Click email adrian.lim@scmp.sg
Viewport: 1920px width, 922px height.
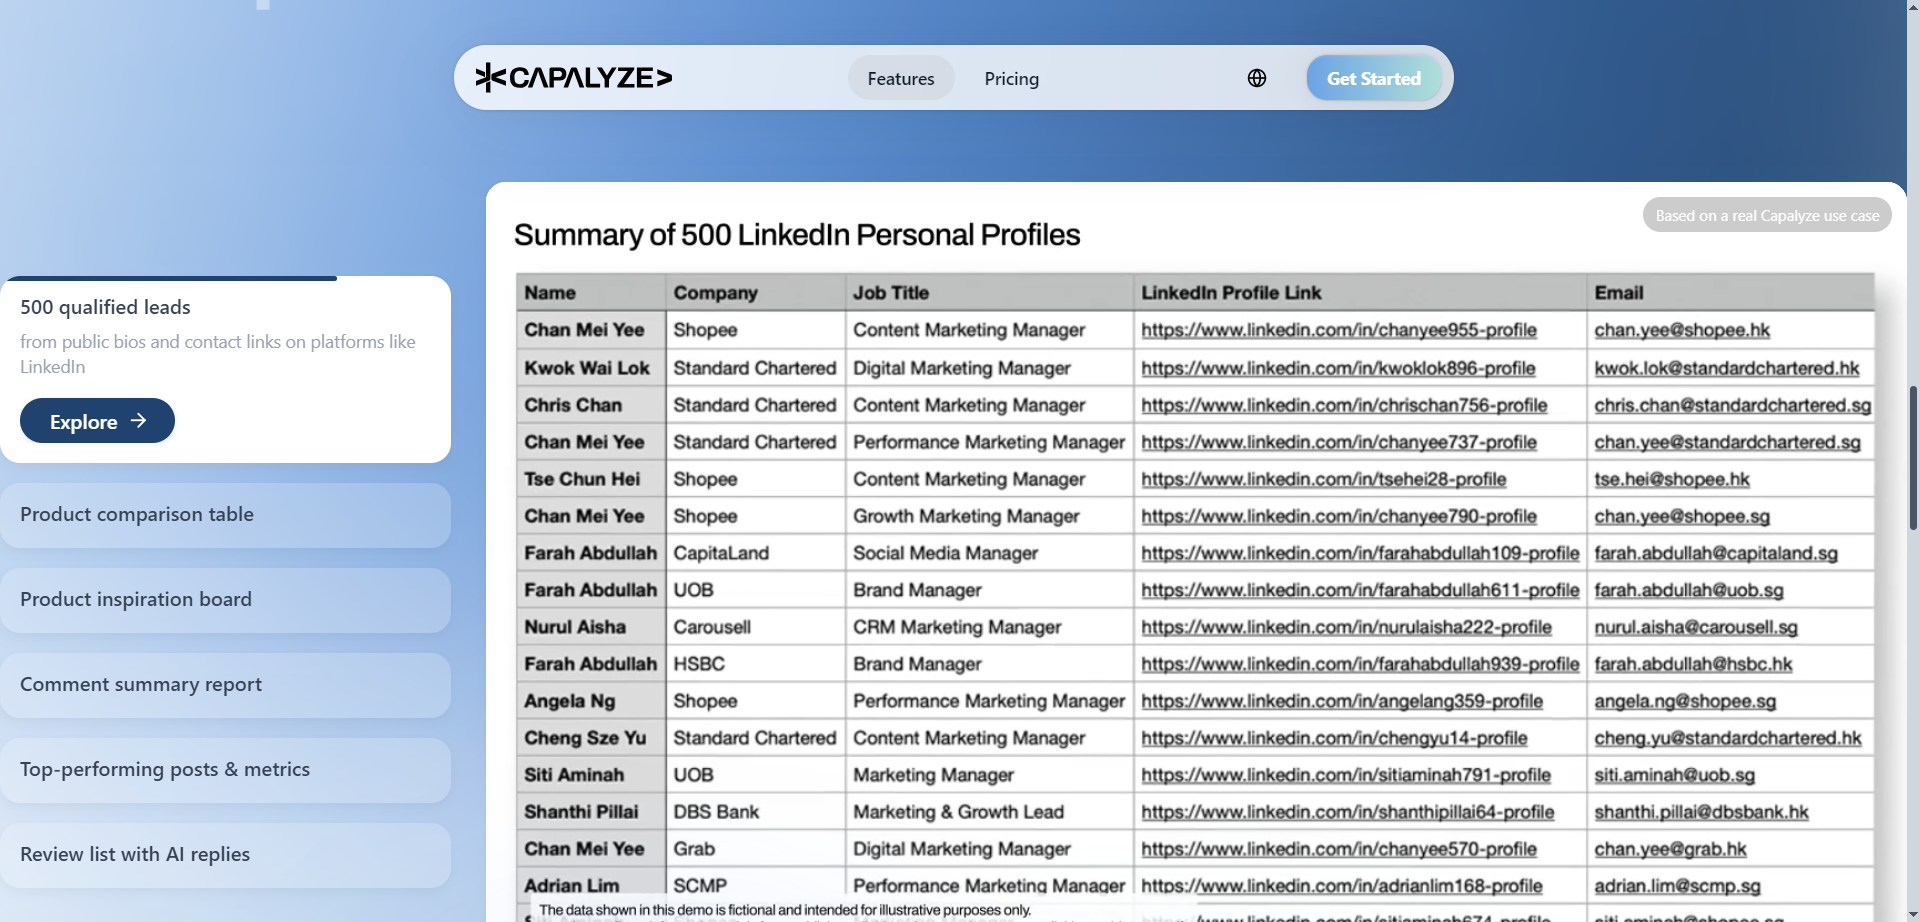[1677, 886]
